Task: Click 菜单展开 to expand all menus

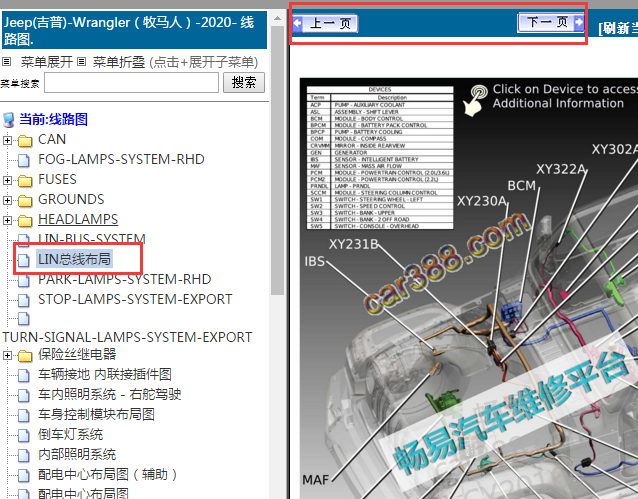Action: (47, 62)
